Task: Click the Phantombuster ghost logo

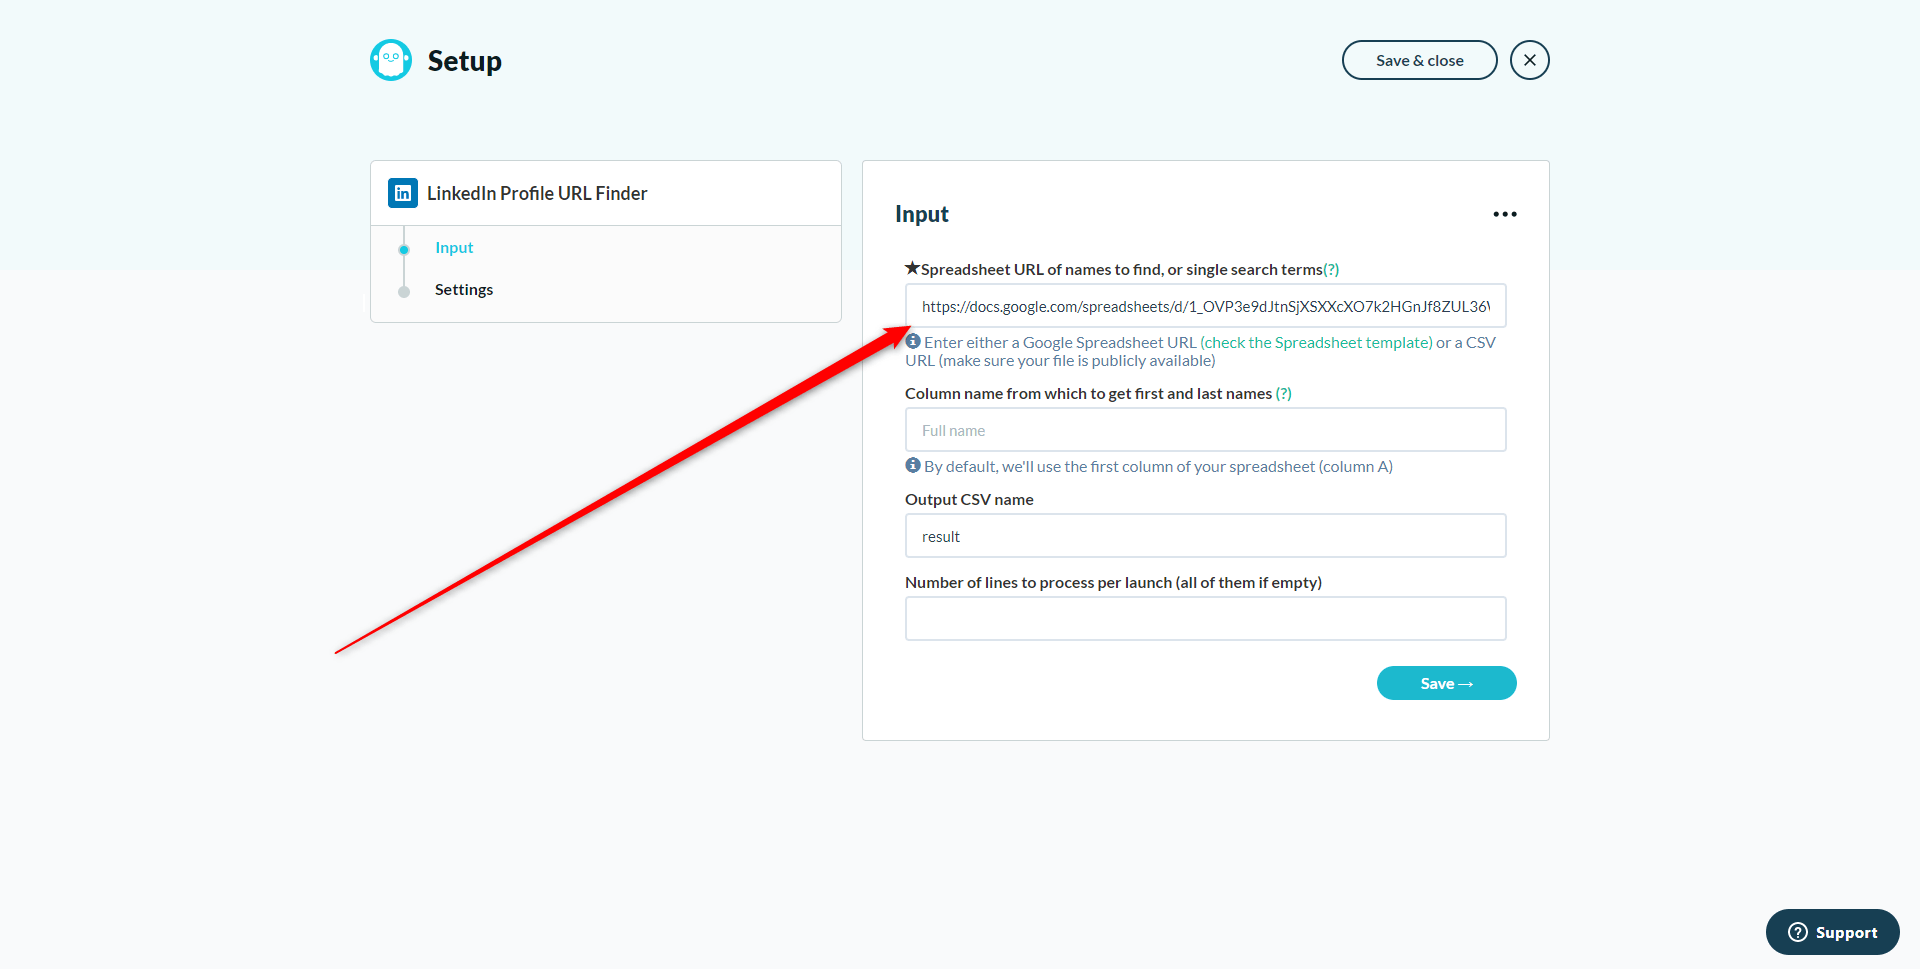Action: click(x=391, y=60)
